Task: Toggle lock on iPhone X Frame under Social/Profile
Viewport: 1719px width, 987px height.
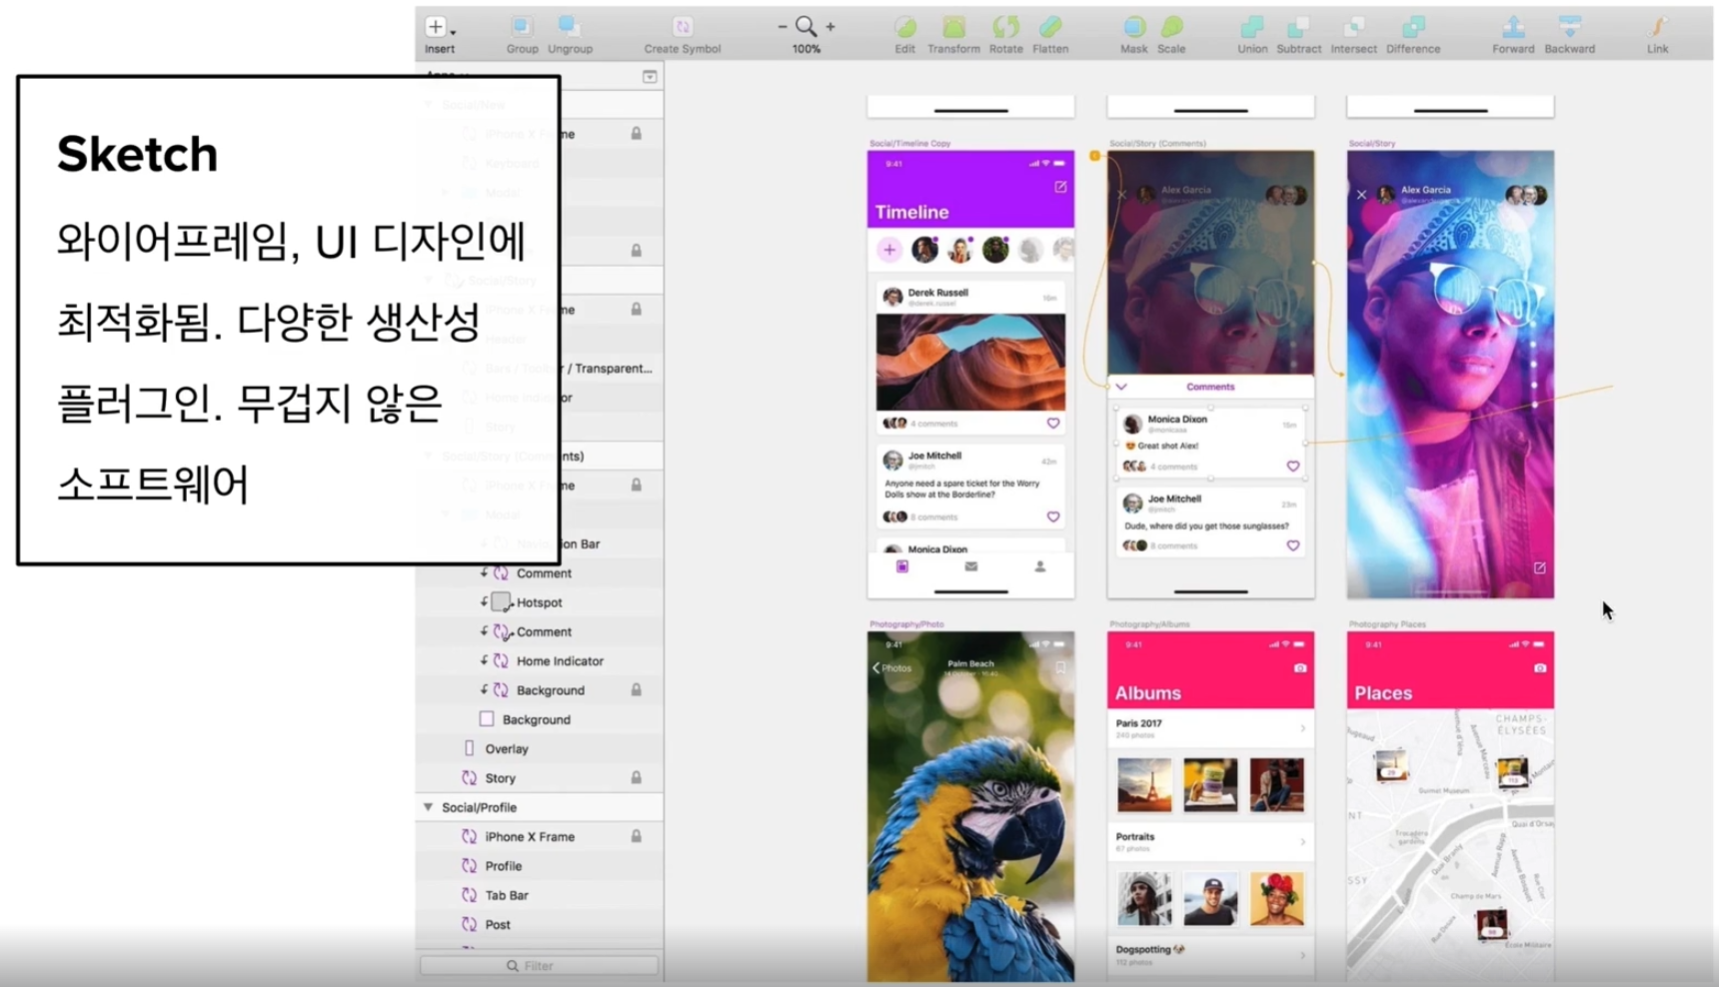Action: click(x=636, y=836)
